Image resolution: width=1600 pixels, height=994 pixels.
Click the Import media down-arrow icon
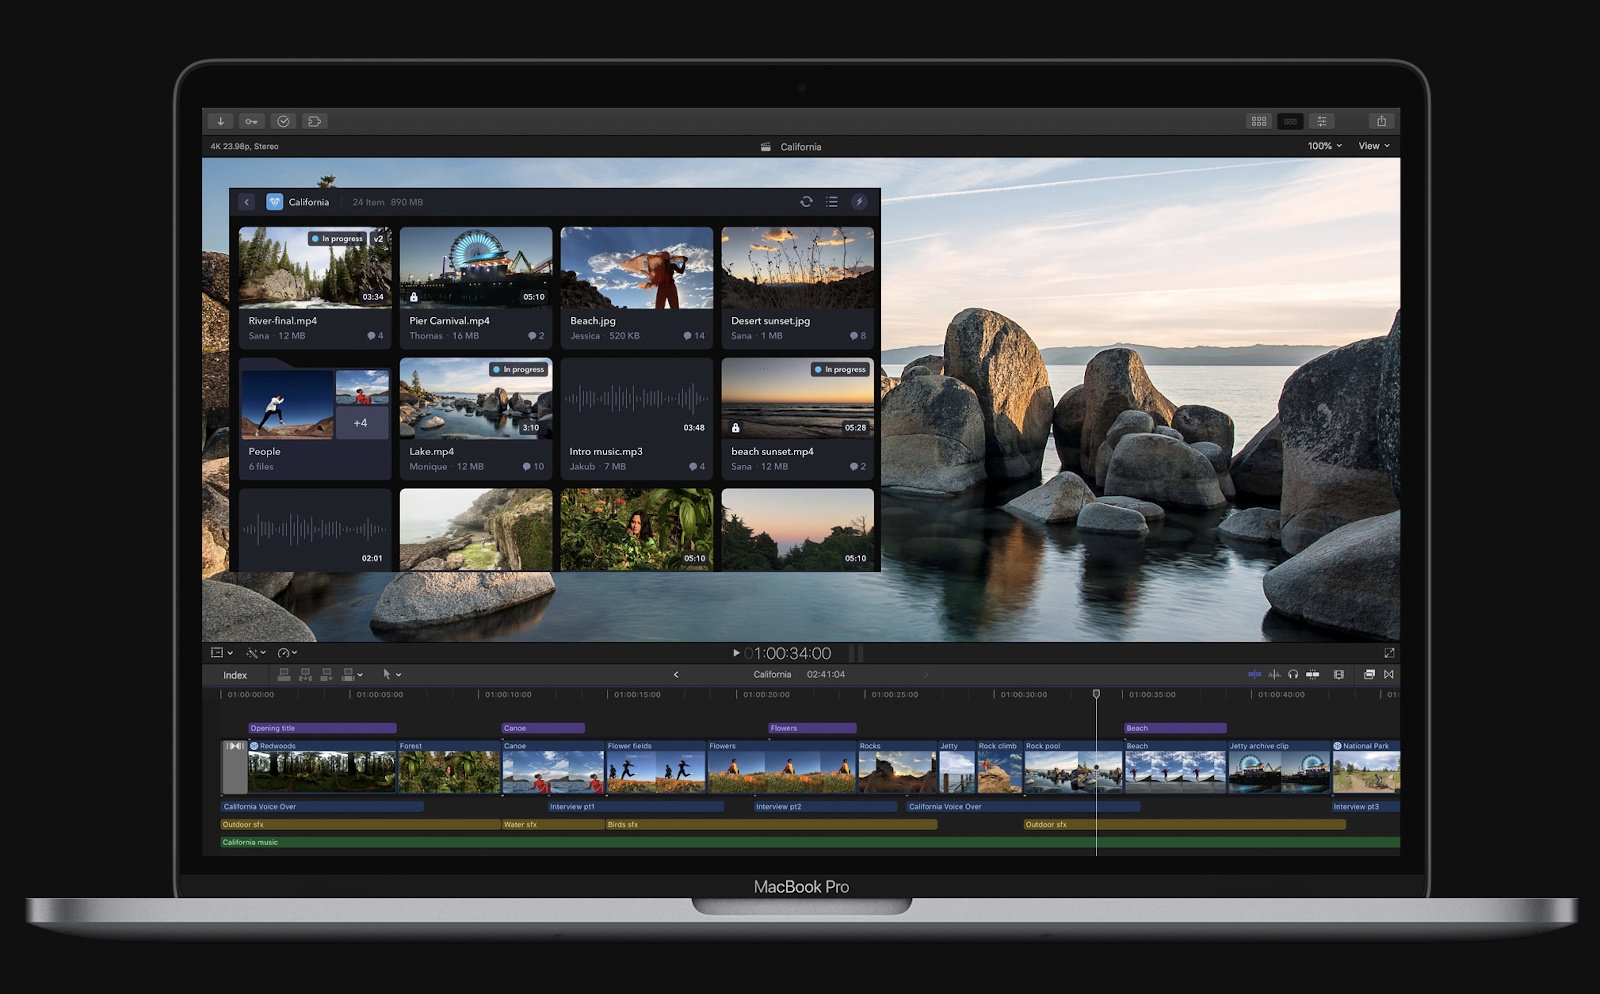[x=220, y=121]
